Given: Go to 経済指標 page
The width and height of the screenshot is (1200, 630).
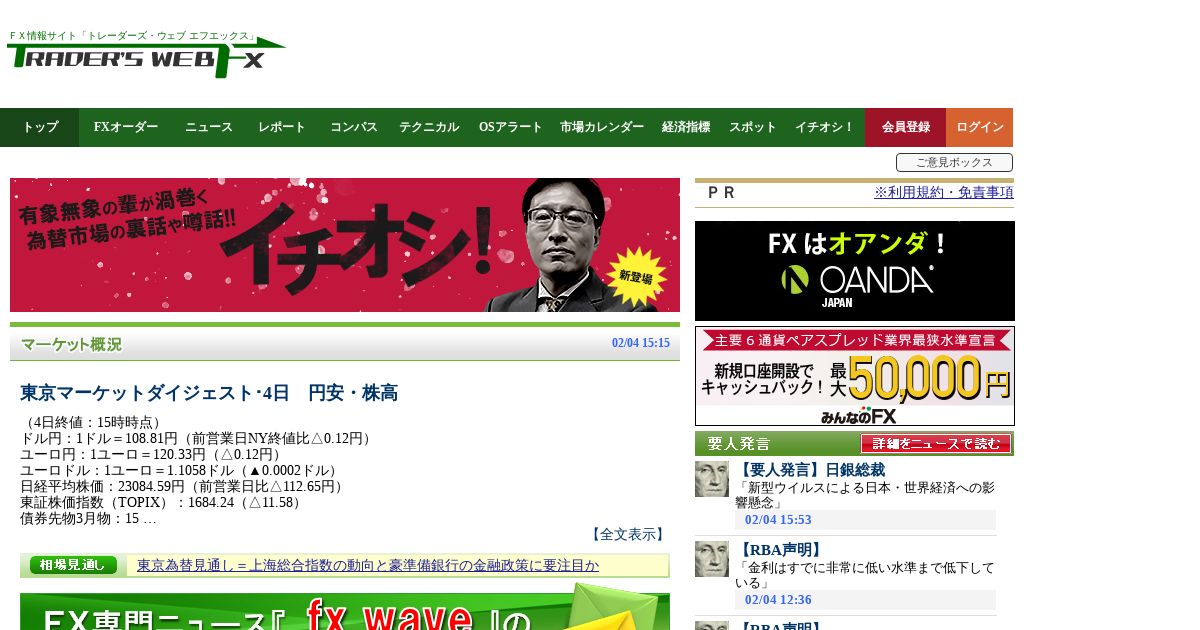Looking at the screenshot, I should (x=686, y=127).
